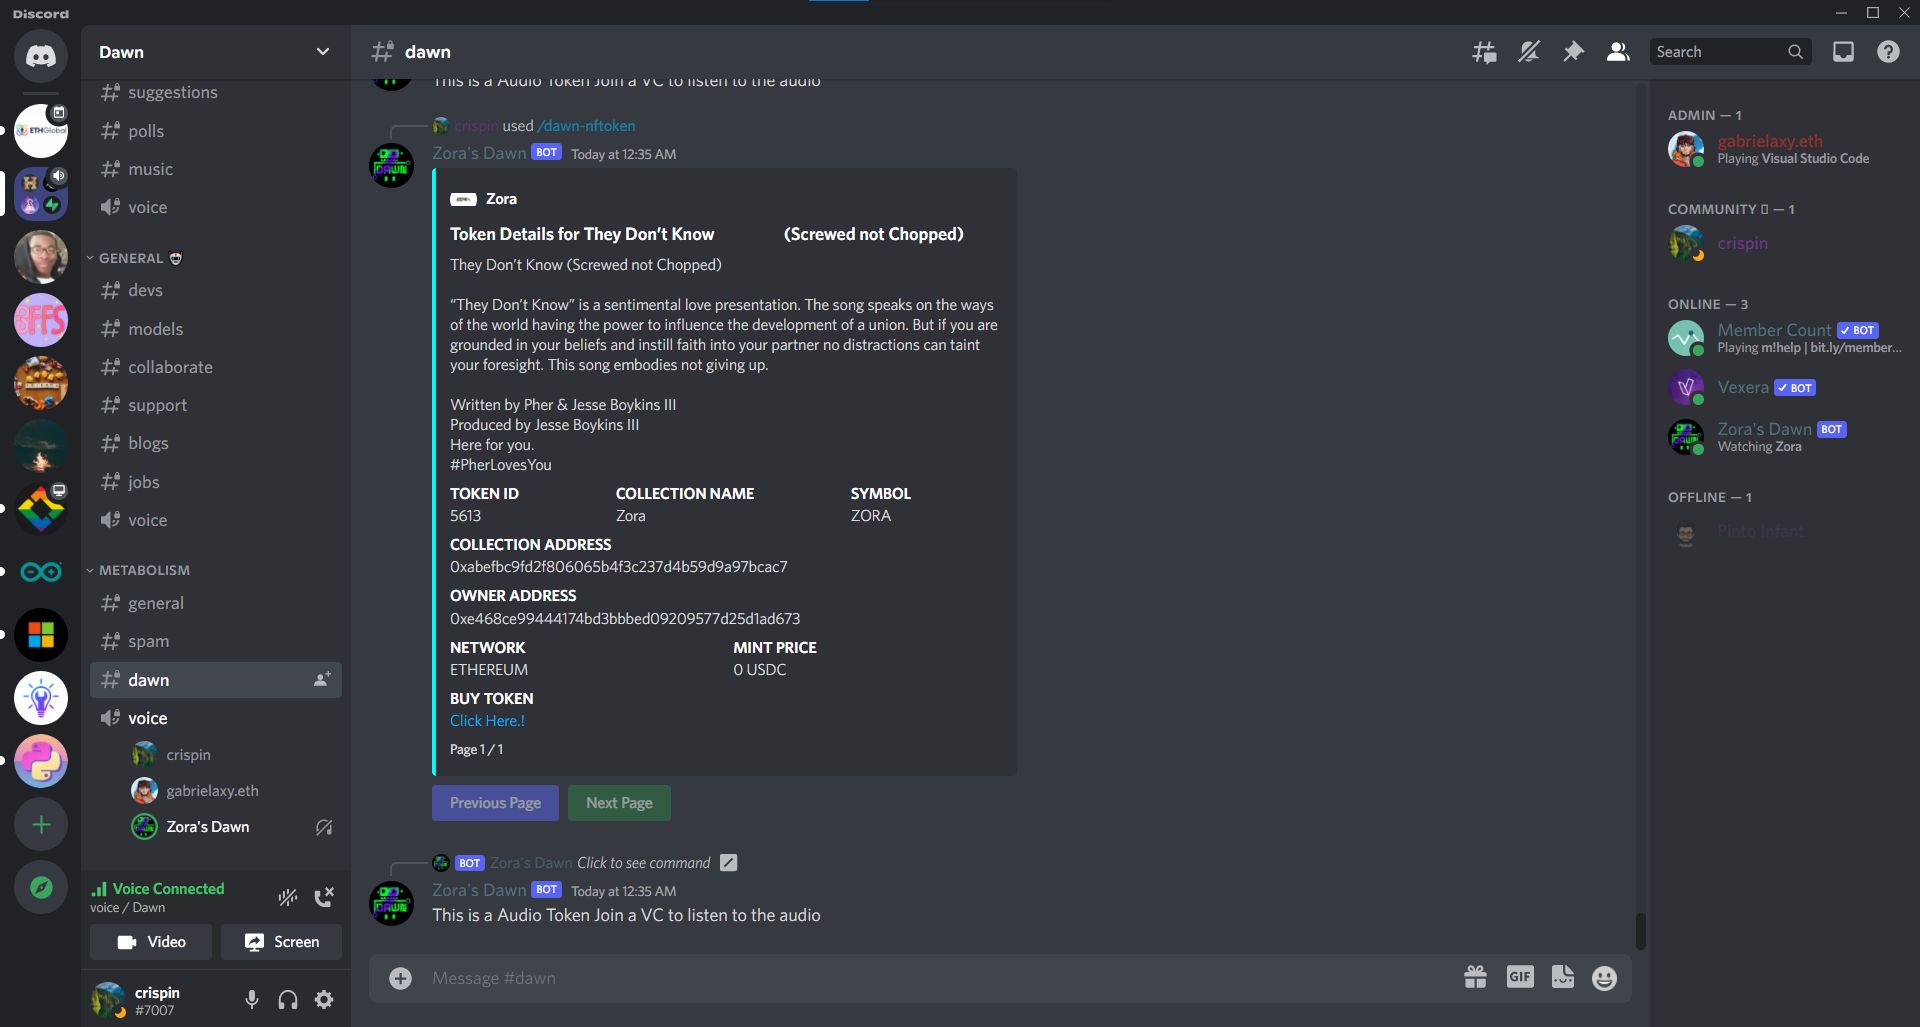Open the lightbulb icon server
The height and width of the screenshot is (1027, 1920).
pyautogui.click(x=41, y=698)
